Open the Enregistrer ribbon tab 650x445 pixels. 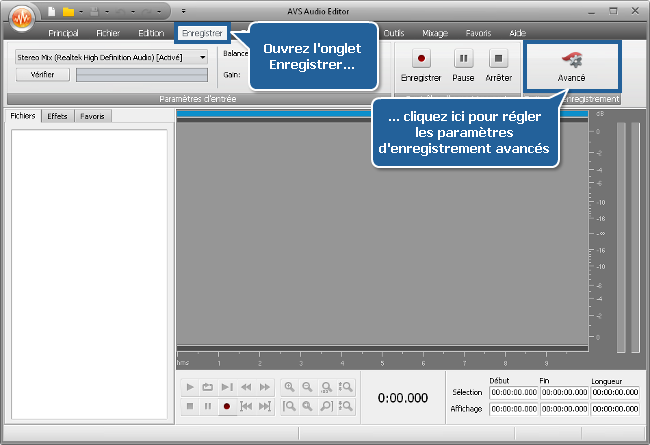pos(202,33)
